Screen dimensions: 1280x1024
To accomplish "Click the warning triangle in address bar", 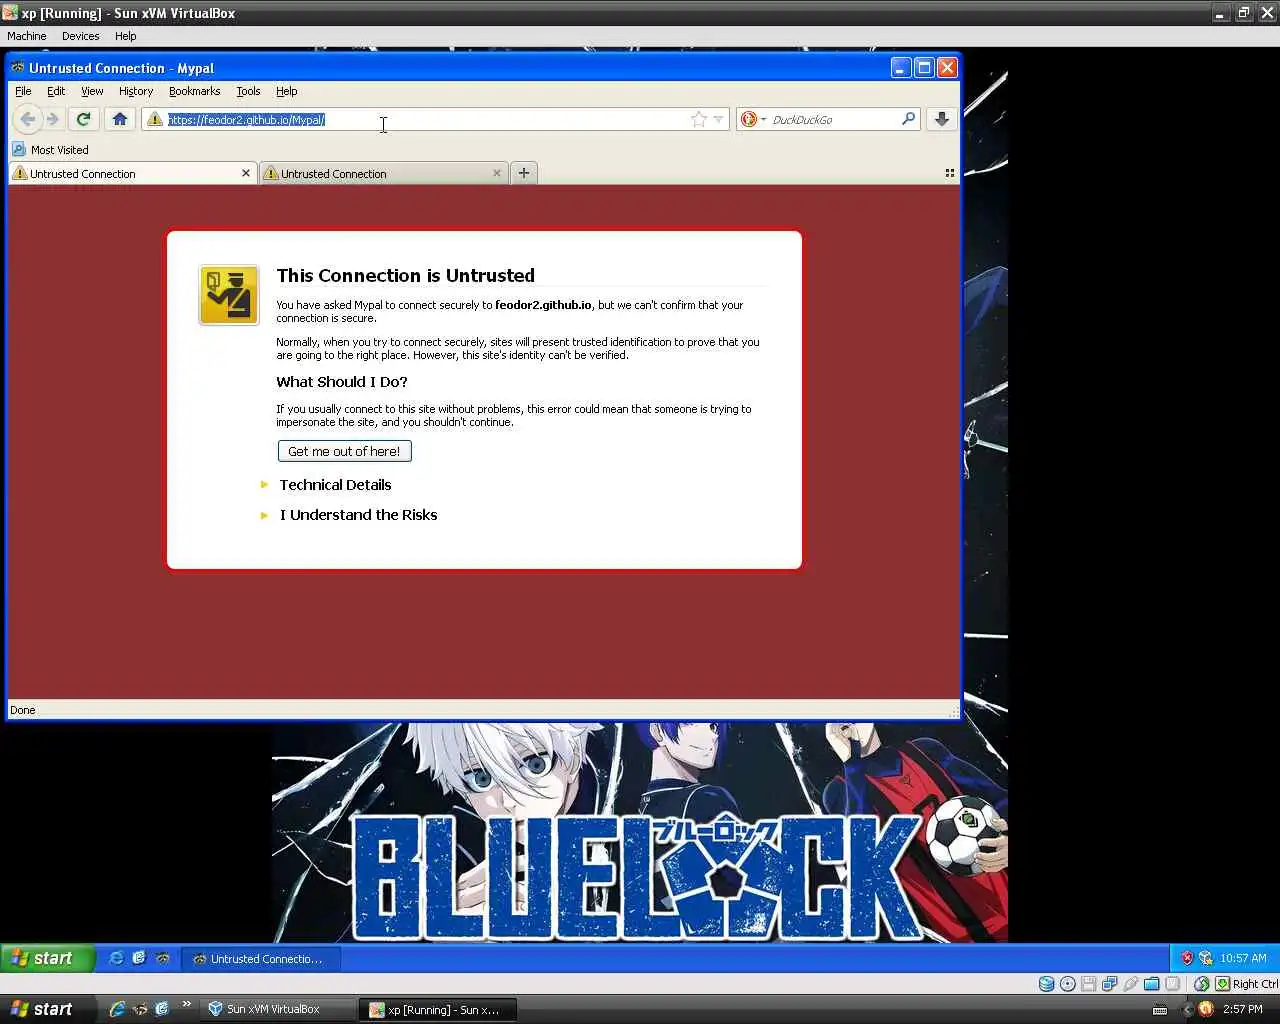I will pyautogui.click(x=154, y=119).
